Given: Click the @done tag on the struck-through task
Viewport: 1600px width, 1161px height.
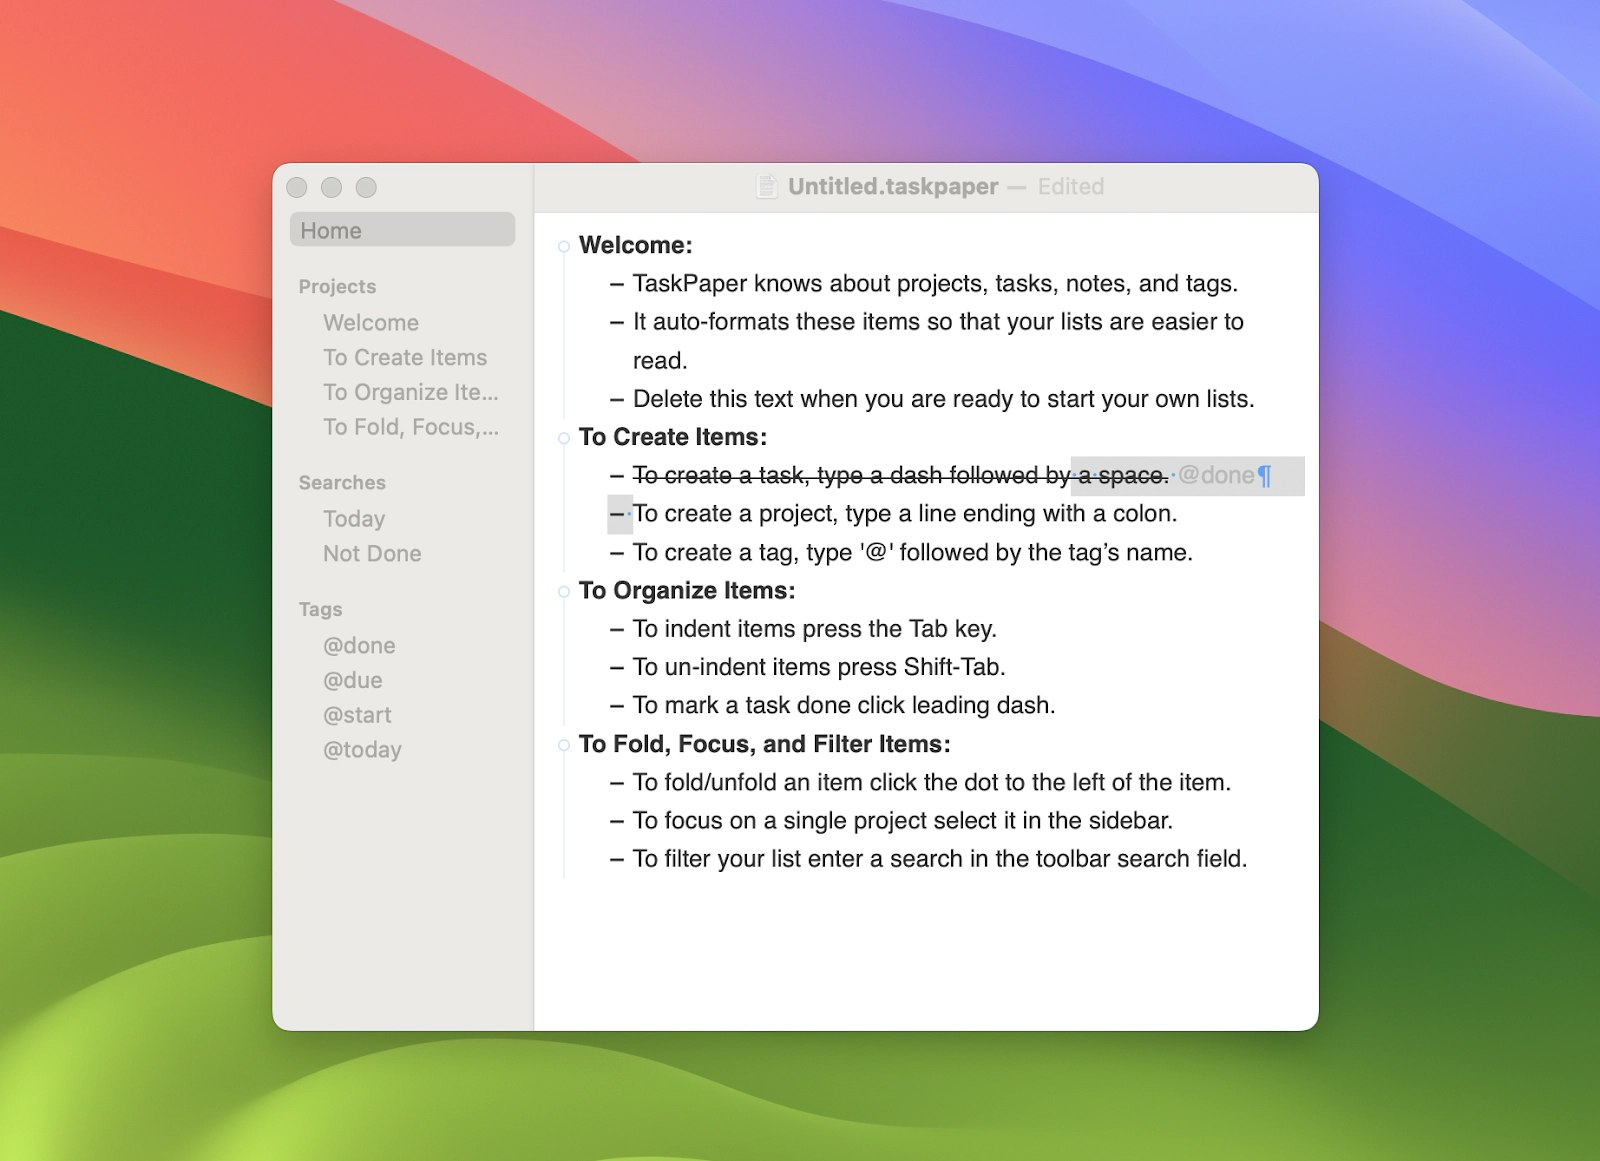Looking at the screenshot, I should pos(1216,476).
